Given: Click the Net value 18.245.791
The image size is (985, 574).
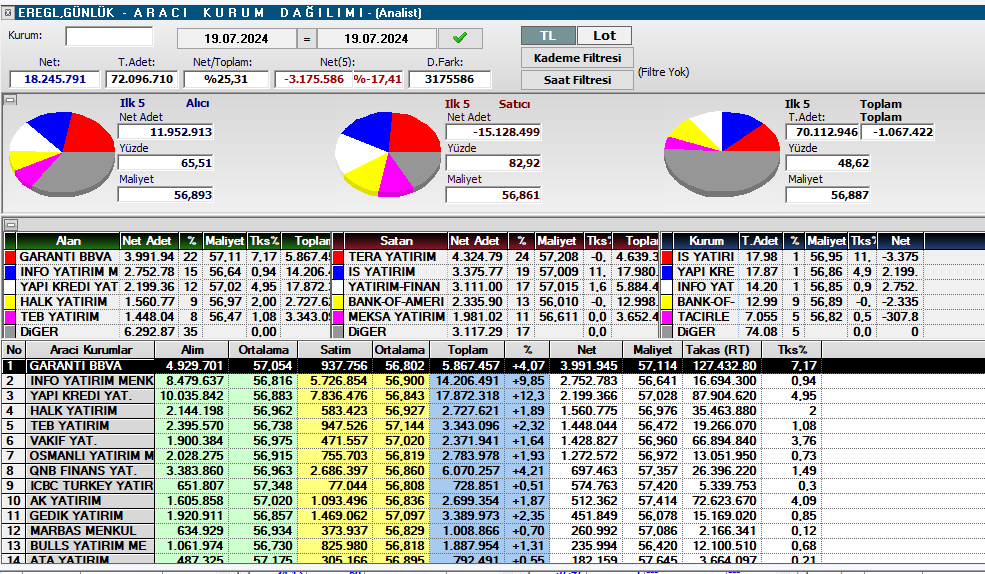Looking at the screenshot, I should coord(55,79).
